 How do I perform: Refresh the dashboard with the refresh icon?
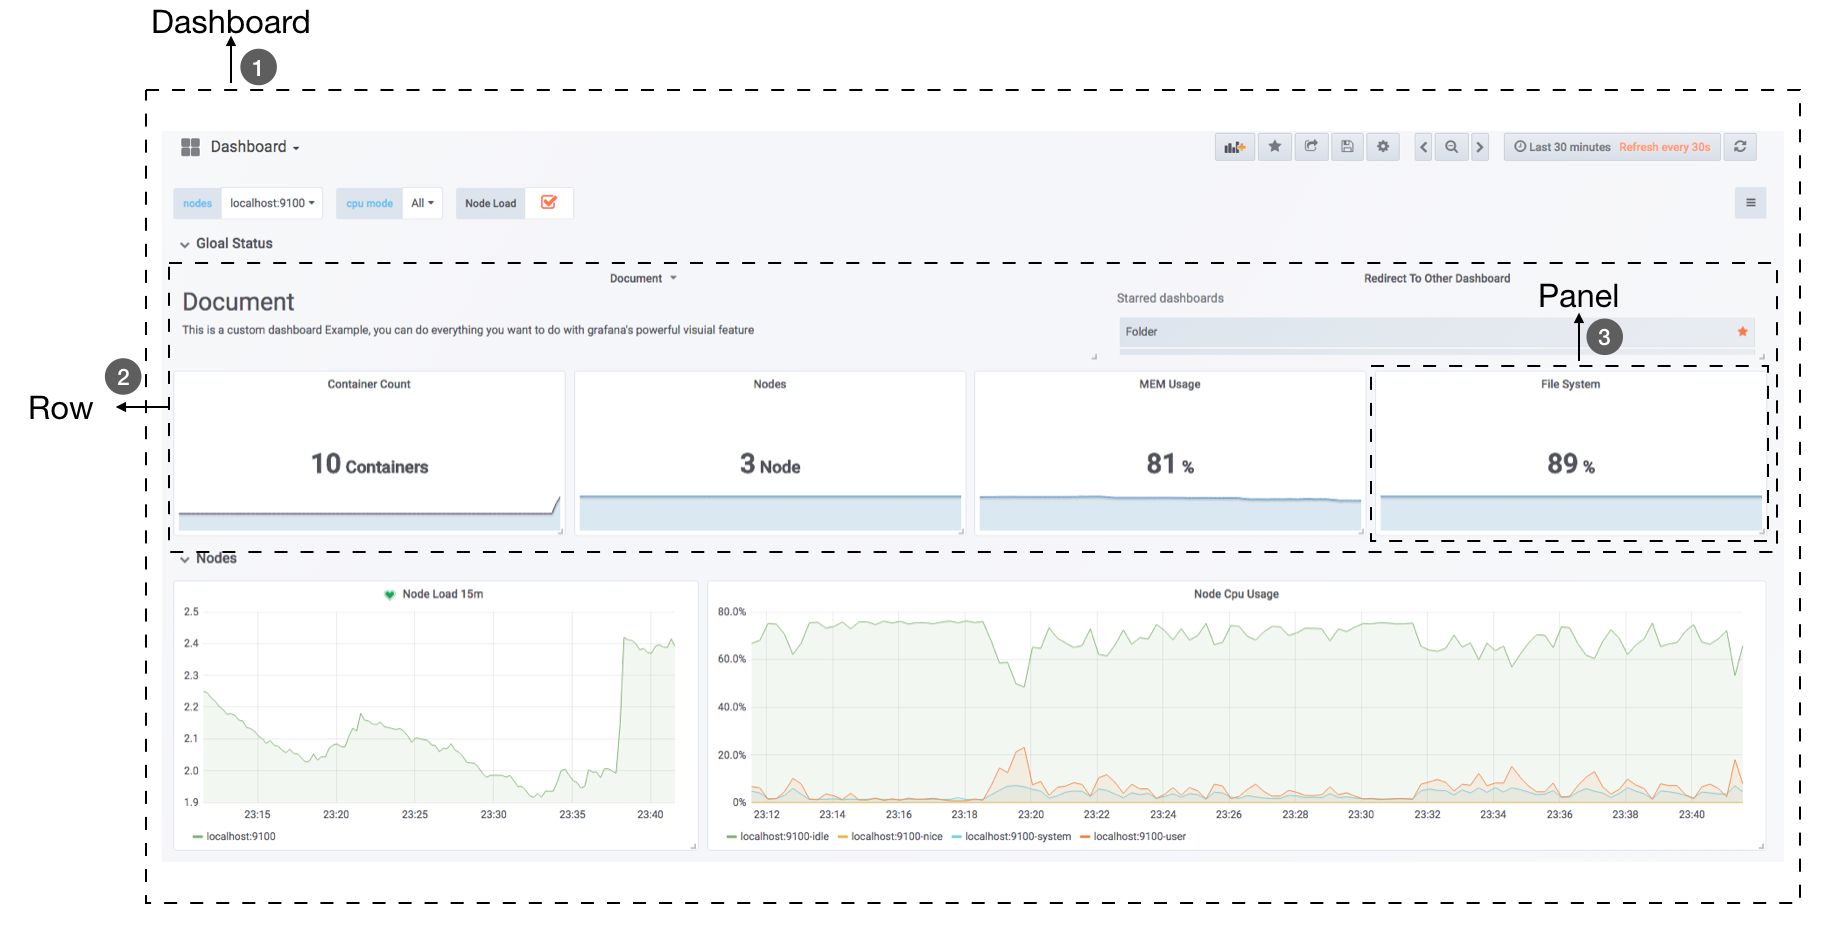point(1740,147)
